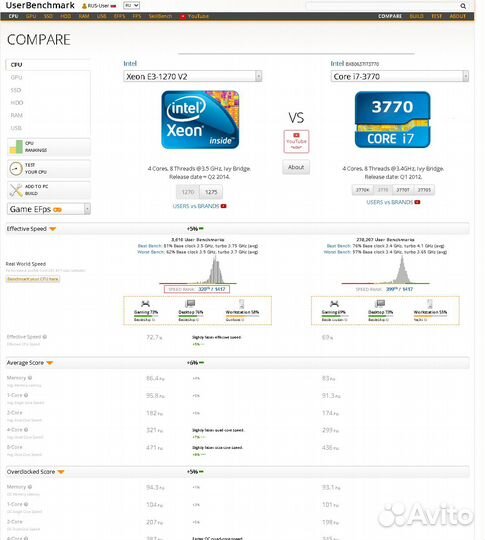
Task: Click Xeon Workstation 58% tower icon
Action: point(242,303)
